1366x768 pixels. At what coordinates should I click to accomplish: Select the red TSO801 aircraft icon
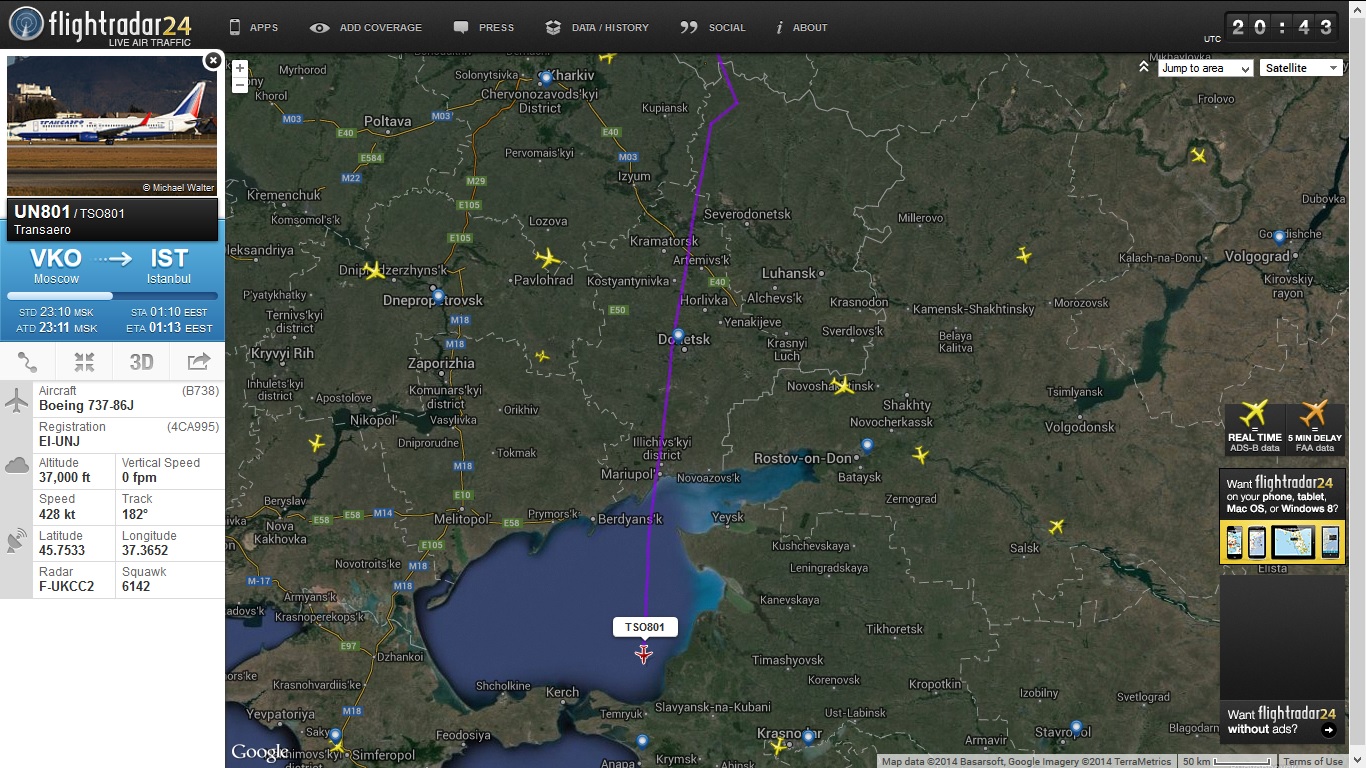(644, 654)
